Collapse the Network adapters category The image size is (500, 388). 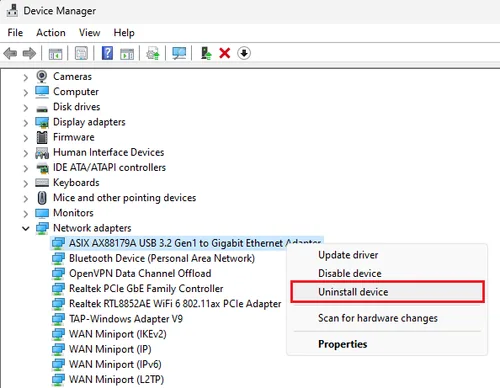26,229
